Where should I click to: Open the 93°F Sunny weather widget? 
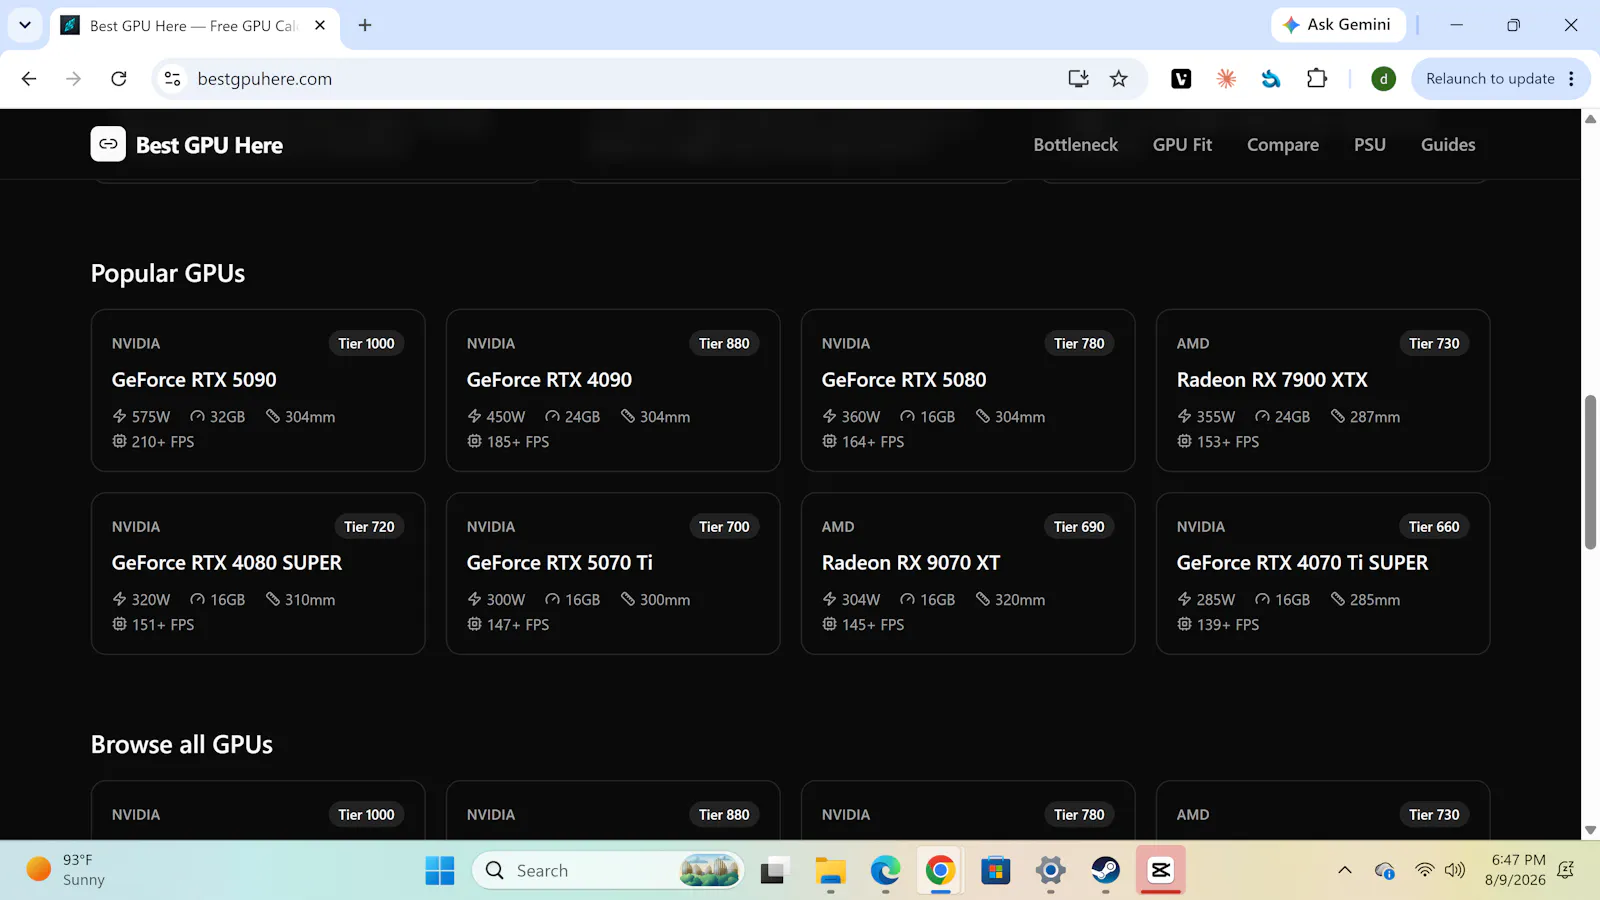(x=66, y=870)
